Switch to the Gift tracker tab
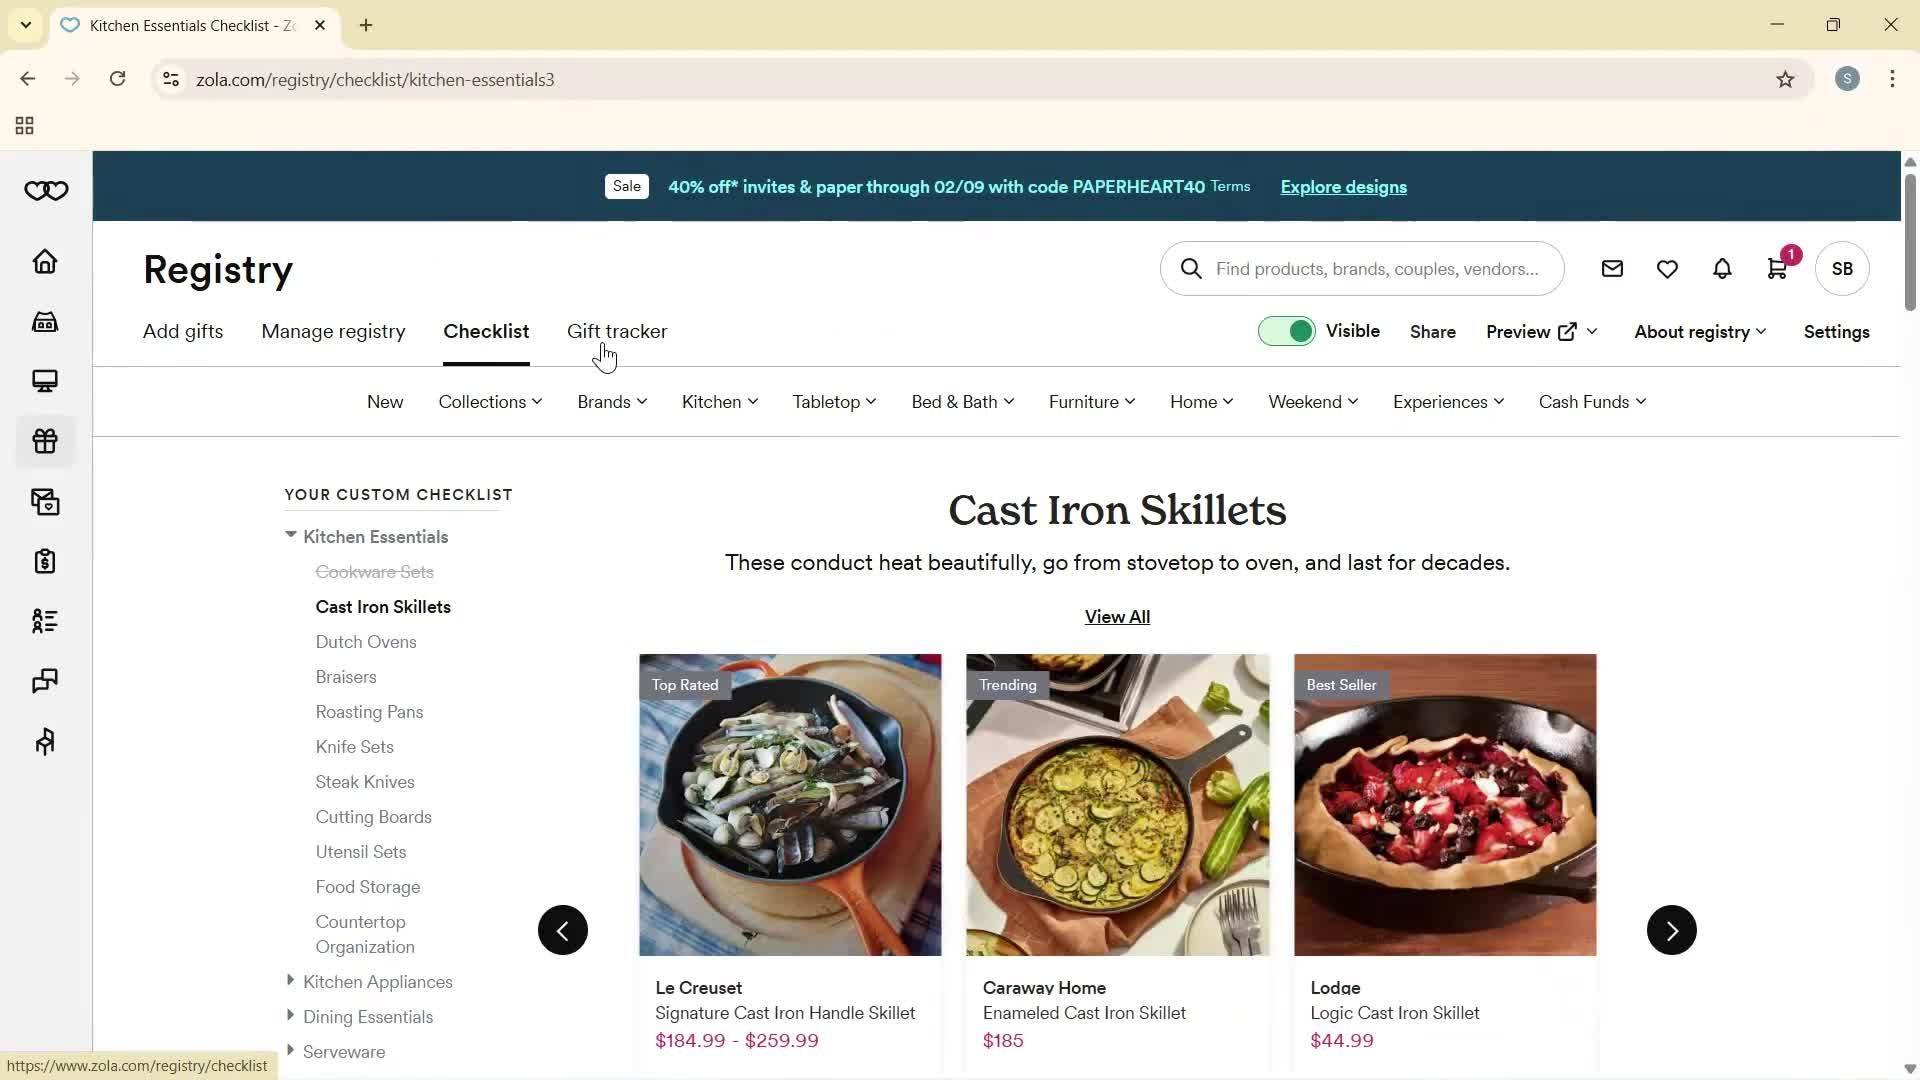 (617, 331)
